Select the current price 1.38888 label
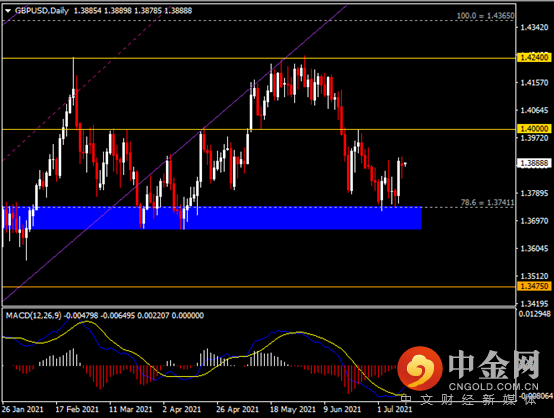This screenshot has height=418, width=554. [x=534, y=163]
